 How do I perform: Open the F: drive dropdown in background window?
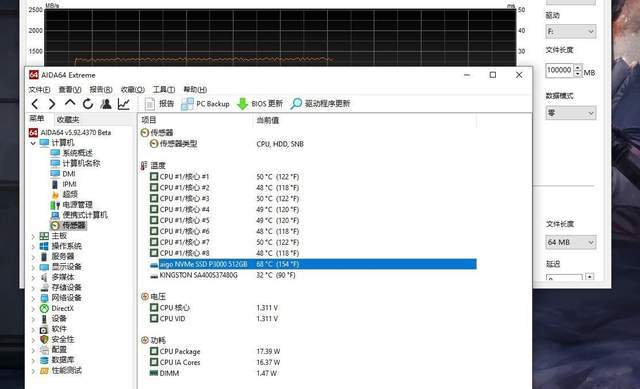[571, 31]
